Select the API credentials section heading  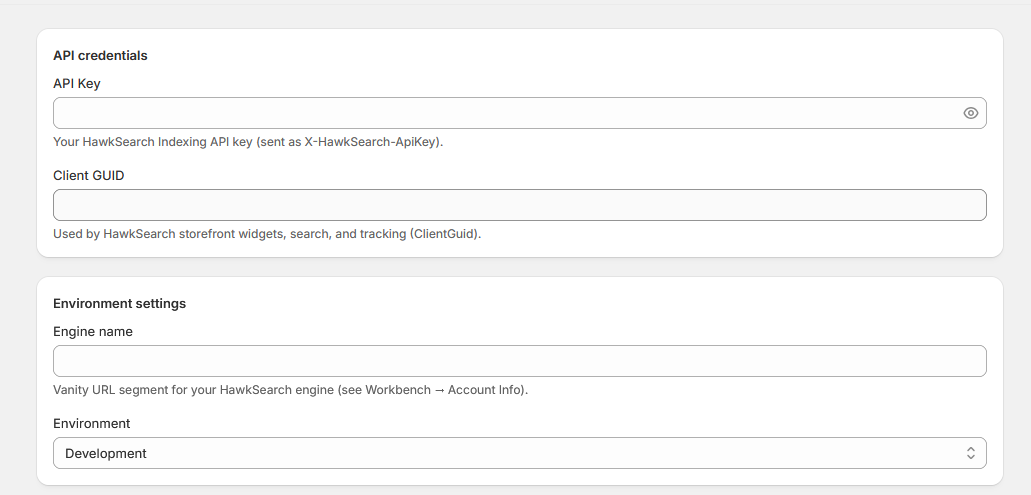[100, 56]
